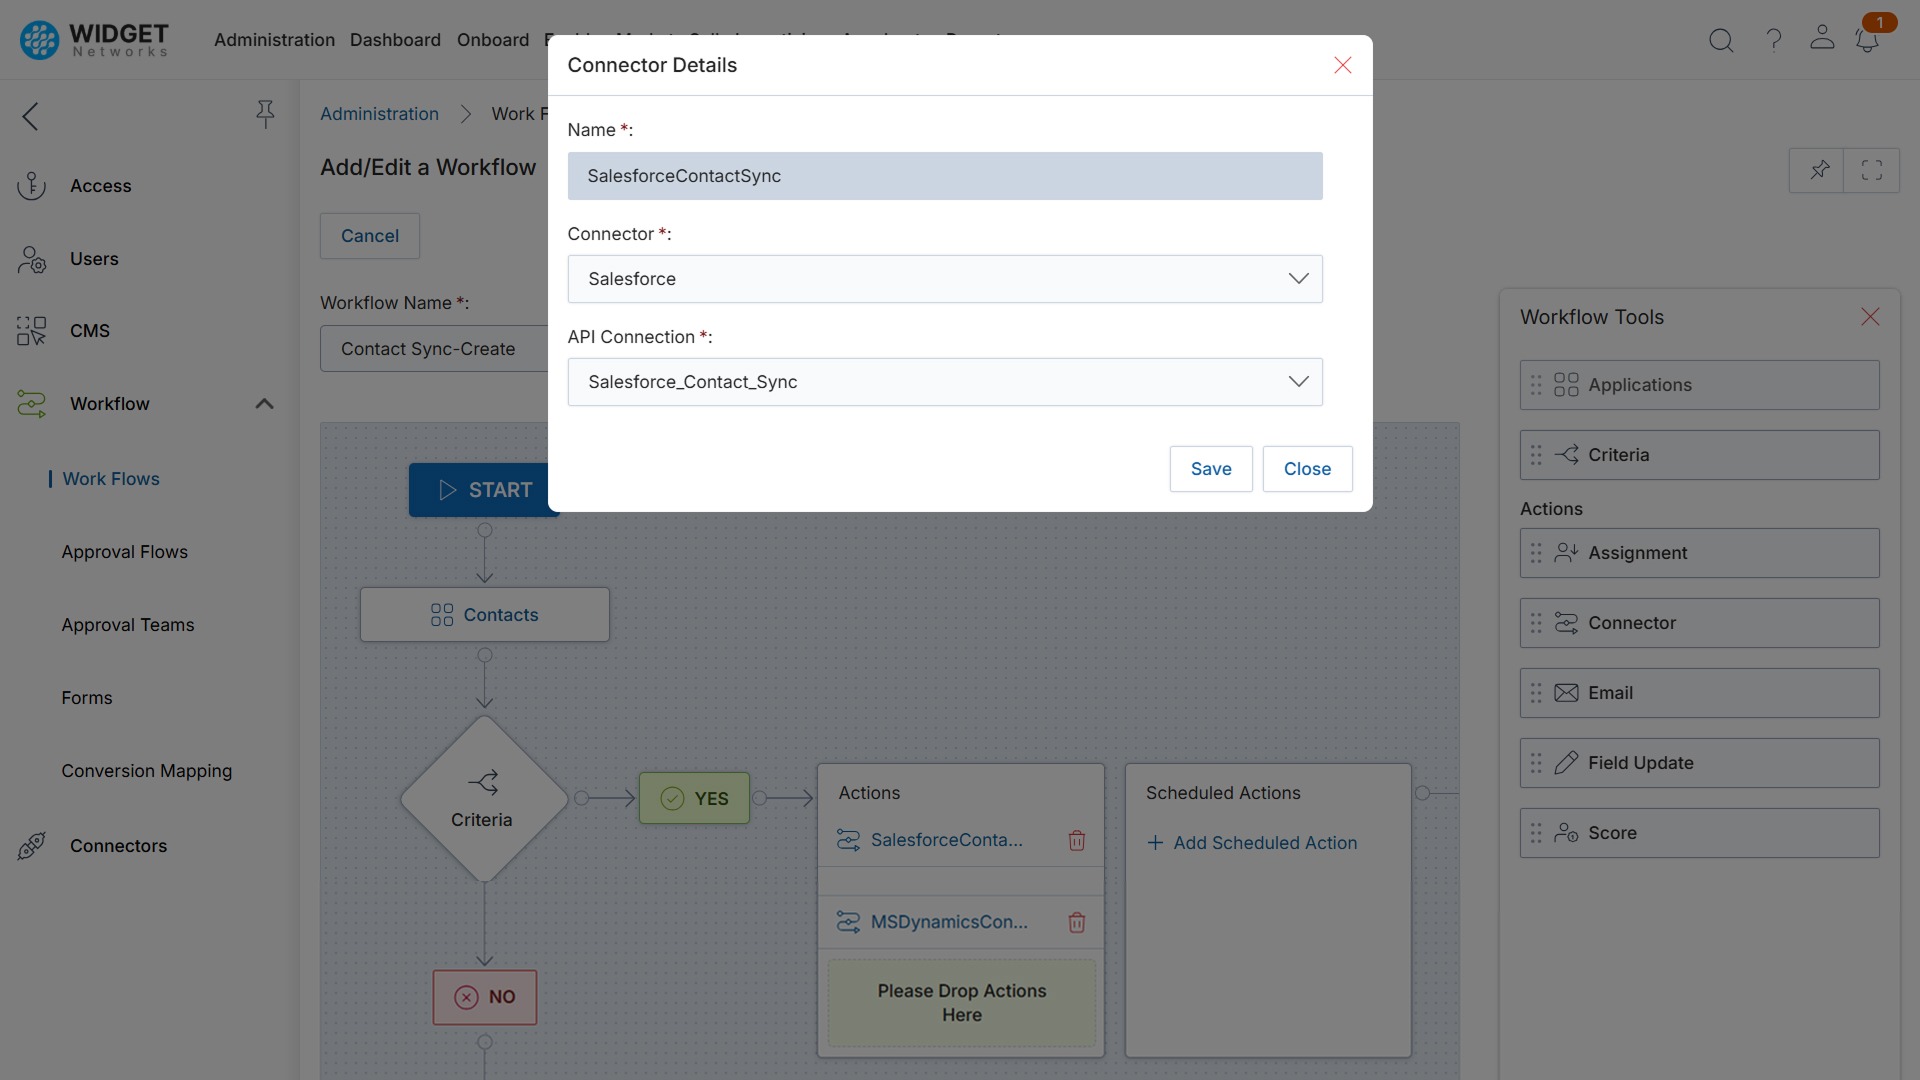Click the Name input field in the dialog
Screen dimensions: 1920x1080
945,175
